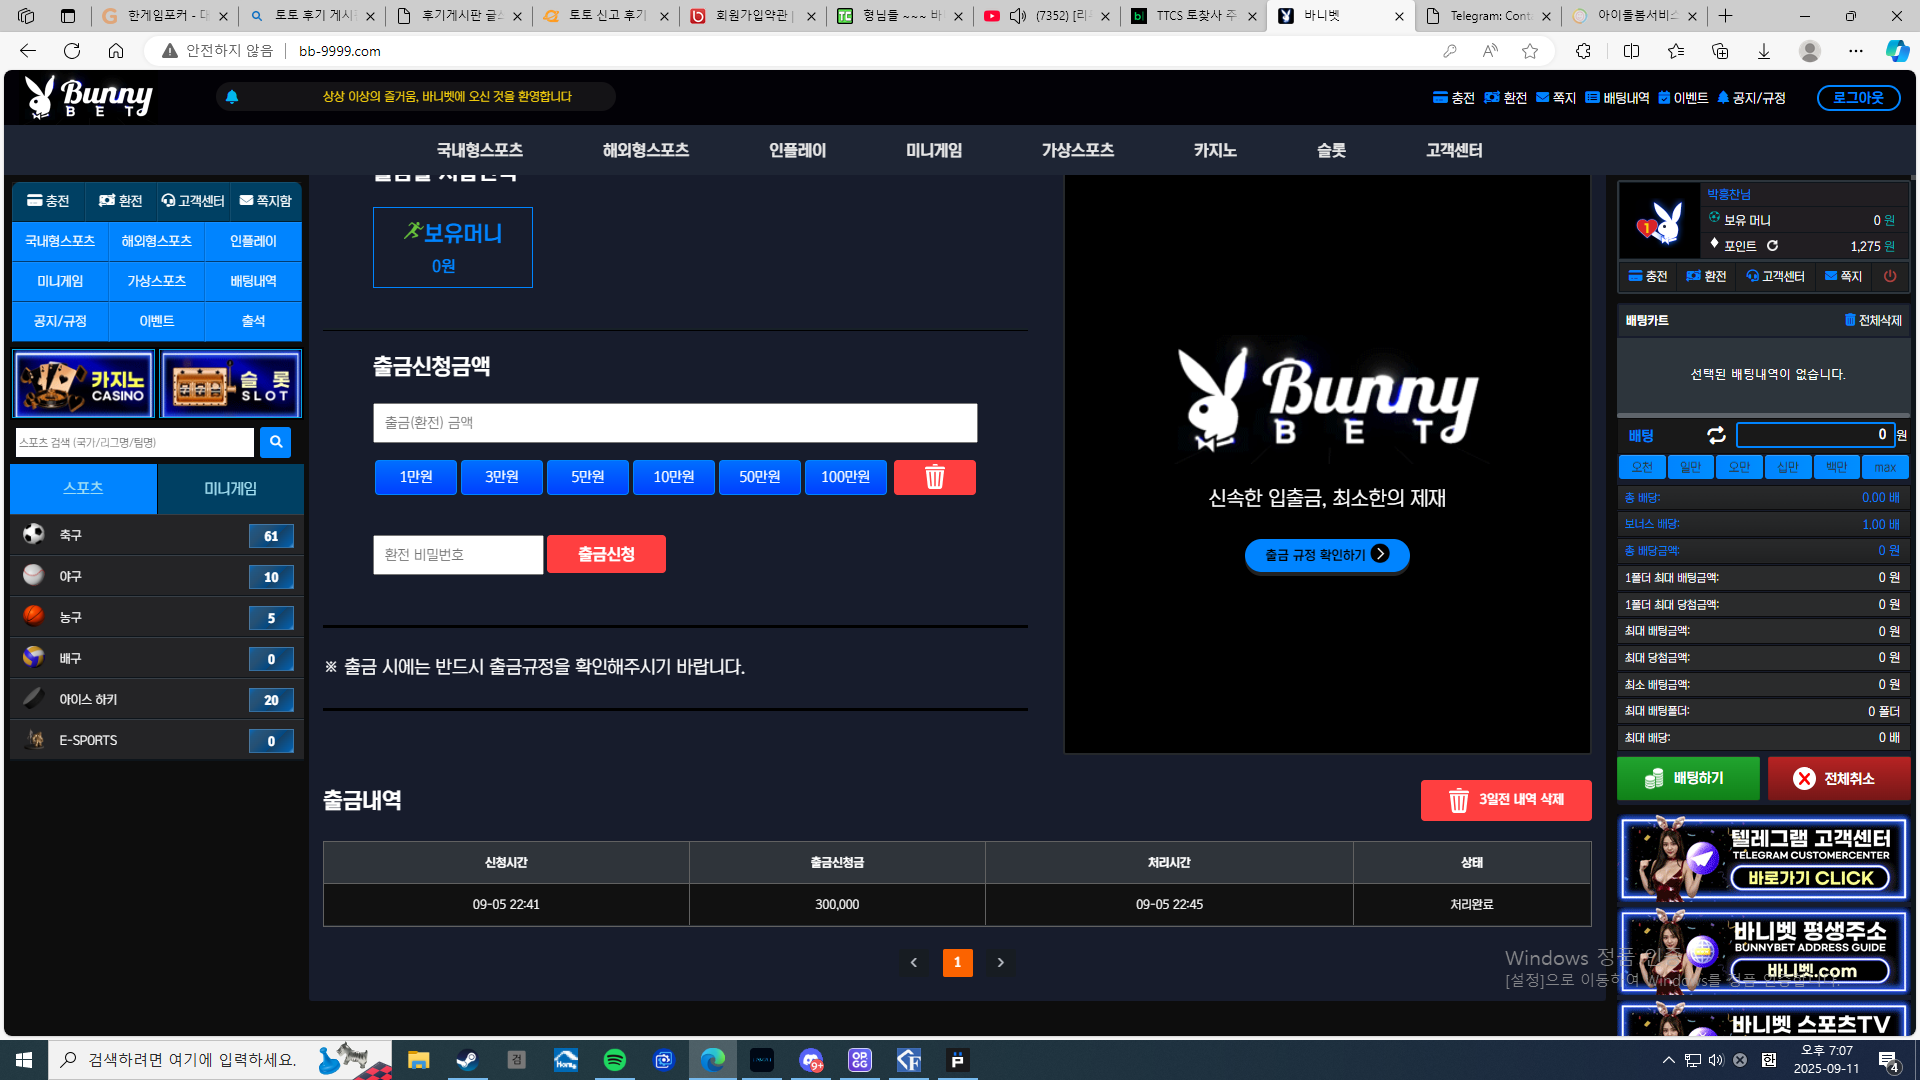Select E-SPORTS in the sports list
Screen dimensions: 1920x1080
pyautogui.click(x=157, y=740)
